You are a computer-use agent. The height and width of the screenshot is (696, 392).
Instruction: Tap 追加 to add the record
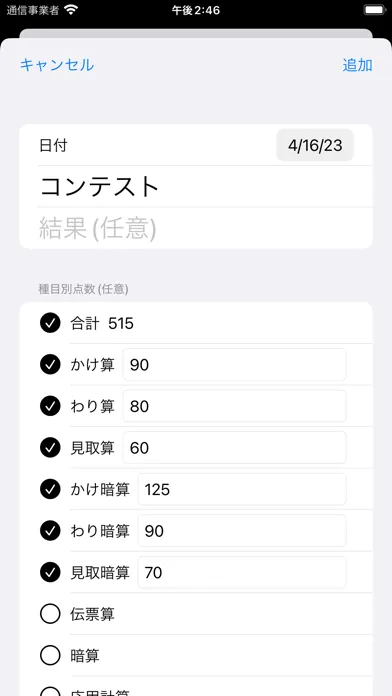coord(357,65)
